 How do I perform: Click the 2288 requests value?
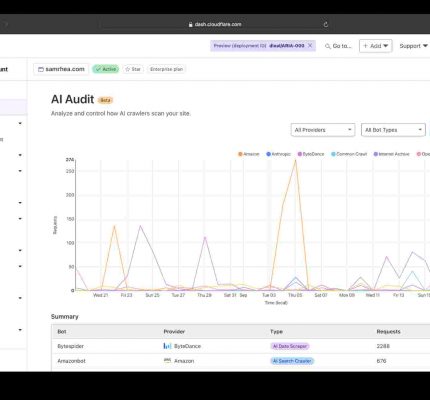point(383,346)
